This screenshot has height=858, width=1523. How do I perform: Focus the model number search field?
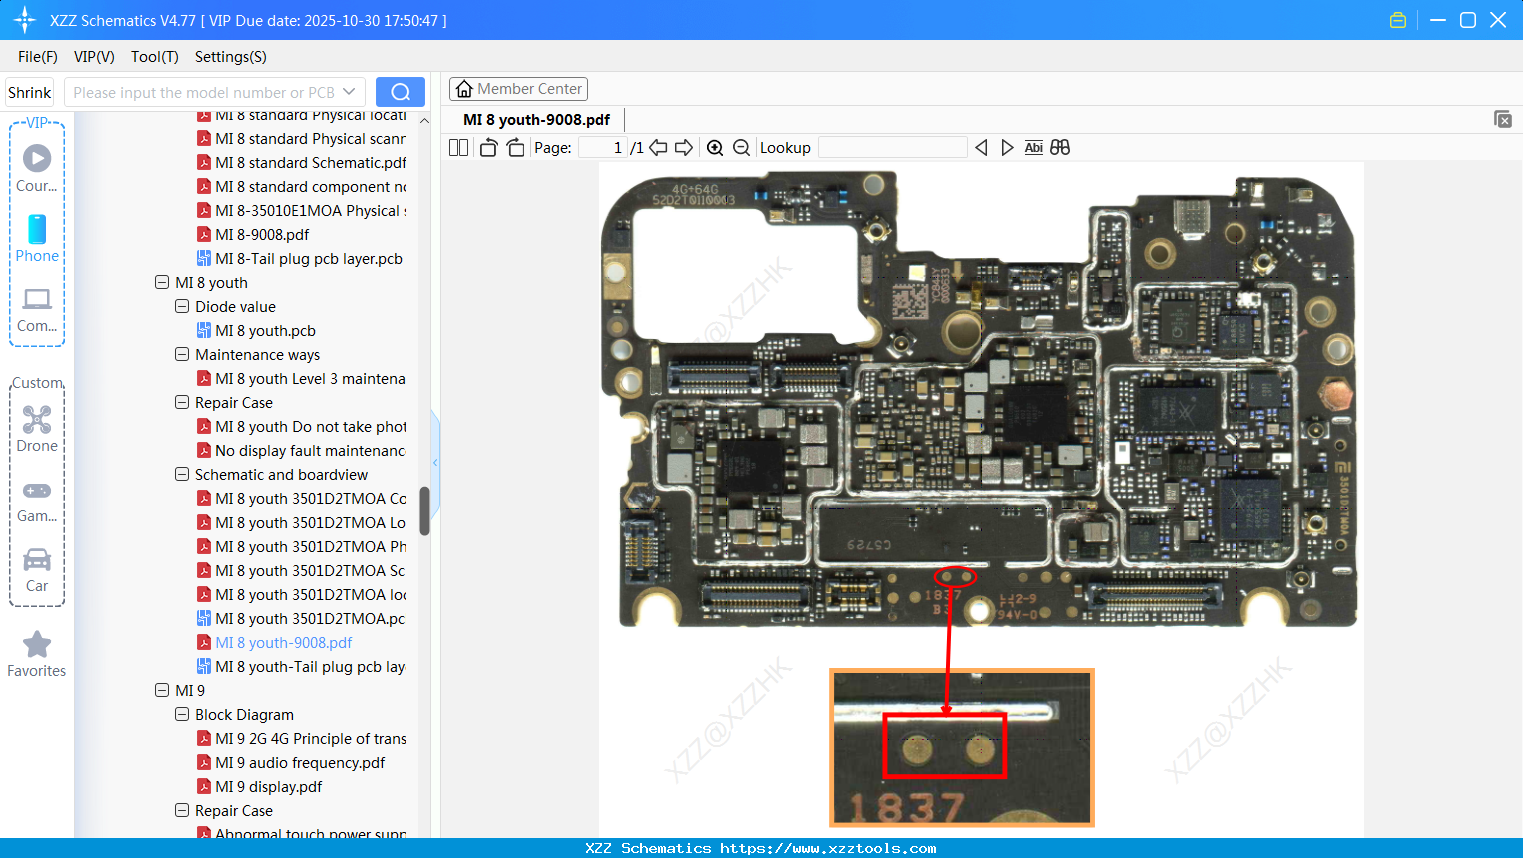click(x=203, y=92)
